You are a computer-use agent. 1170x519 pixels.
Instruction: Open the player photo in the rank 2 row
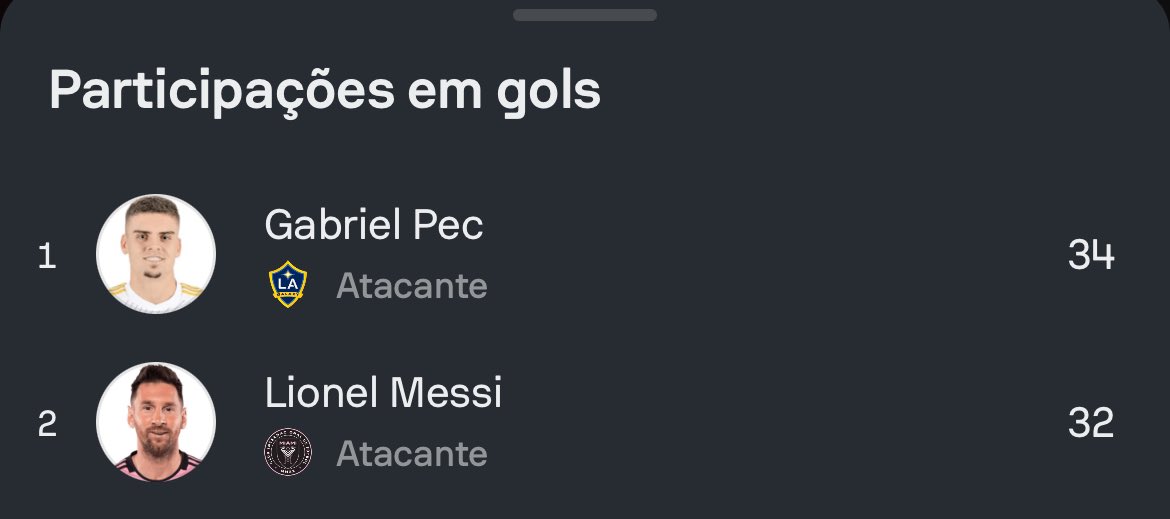156,421
